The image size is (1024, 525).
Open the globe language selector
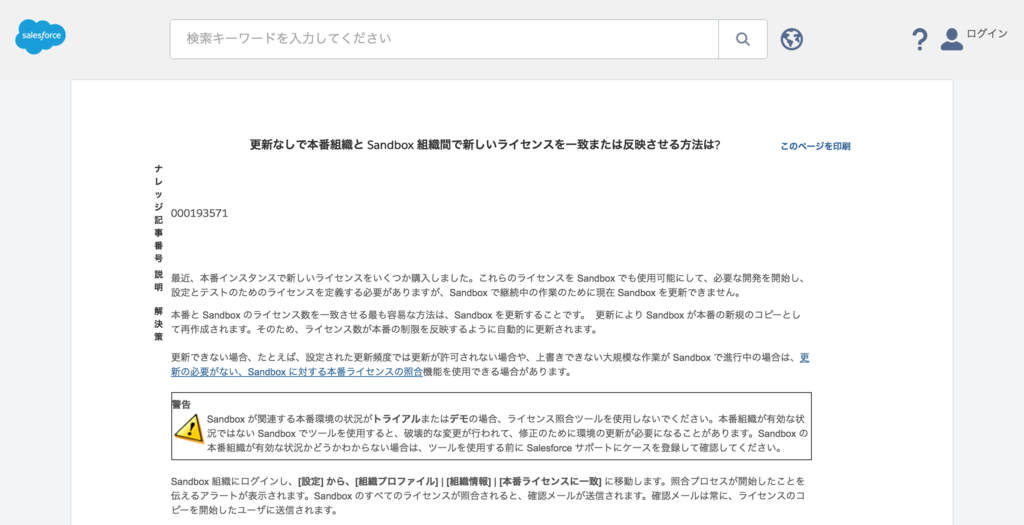click(x=792, y=39)
